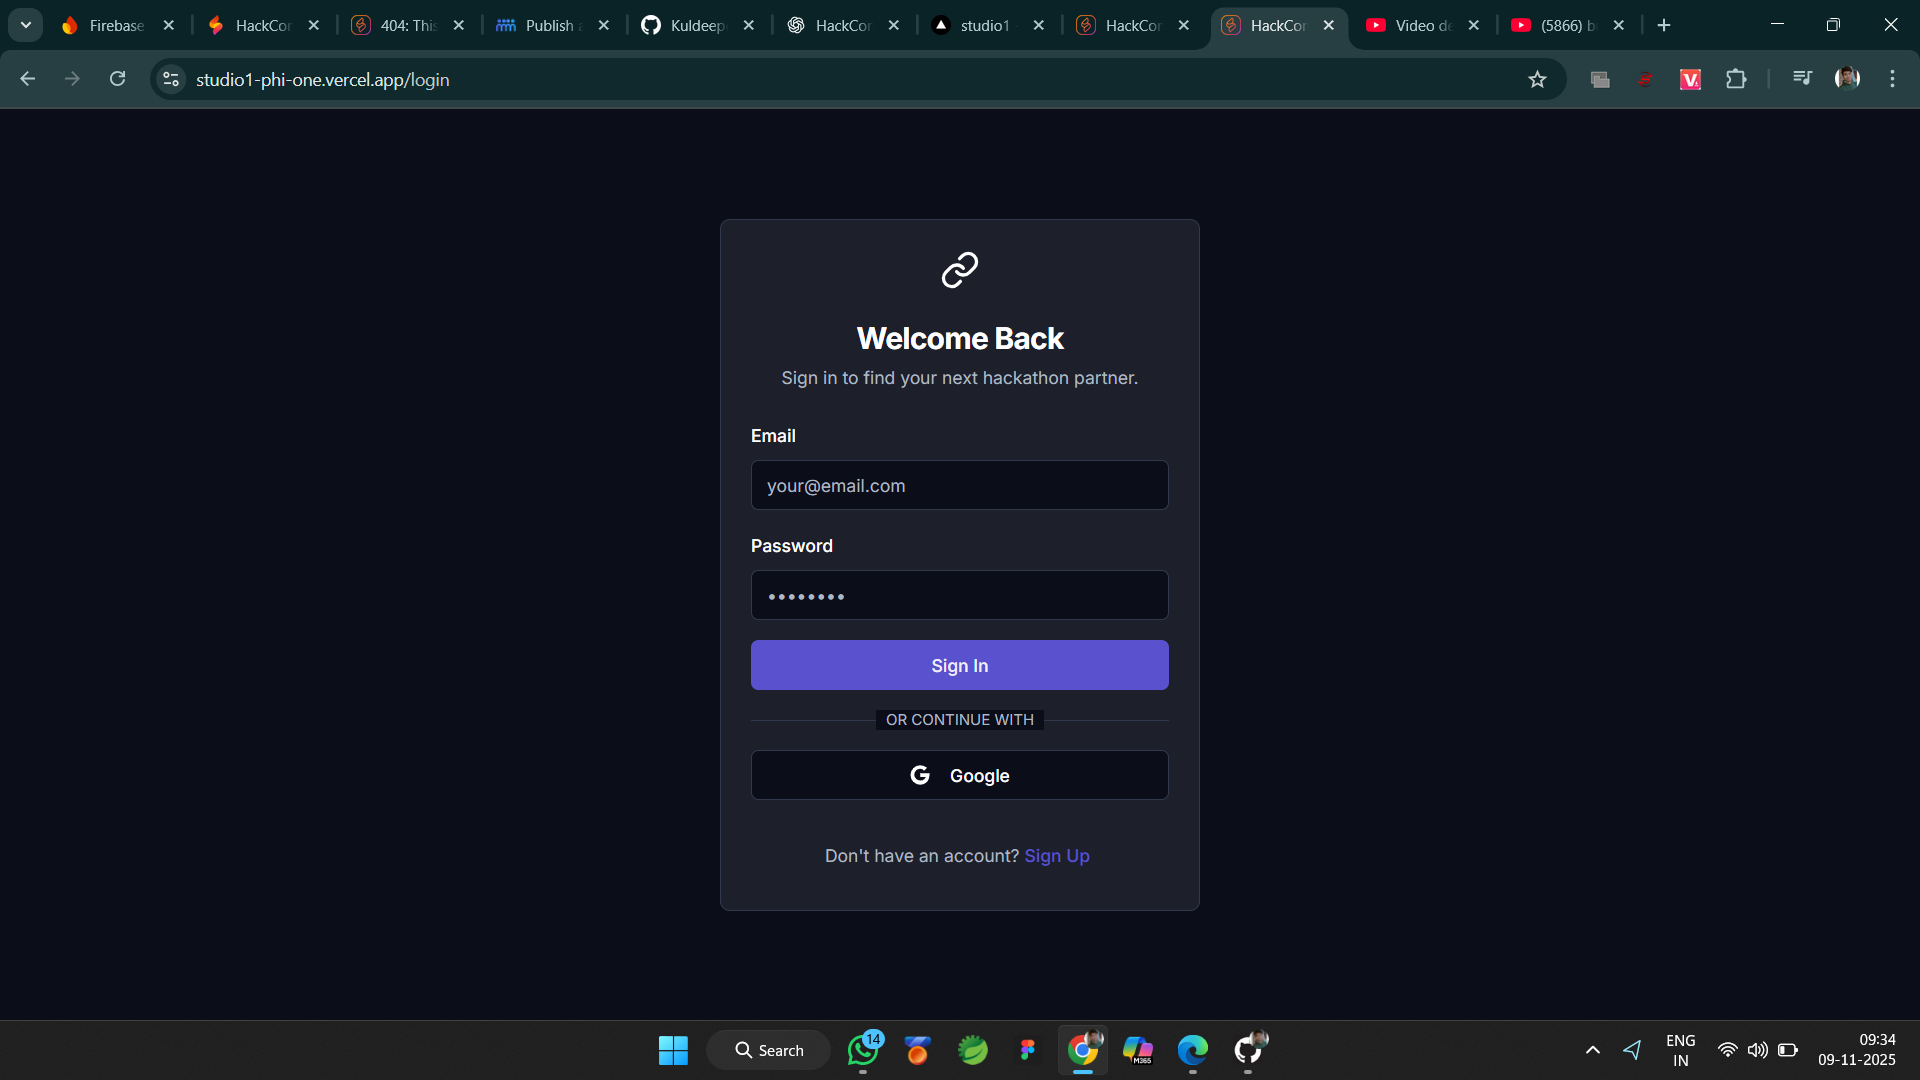Open media controls icon in toolbar
Image resolution: width=1920 pixels, height=1080 pixels.
[1802, 79]
